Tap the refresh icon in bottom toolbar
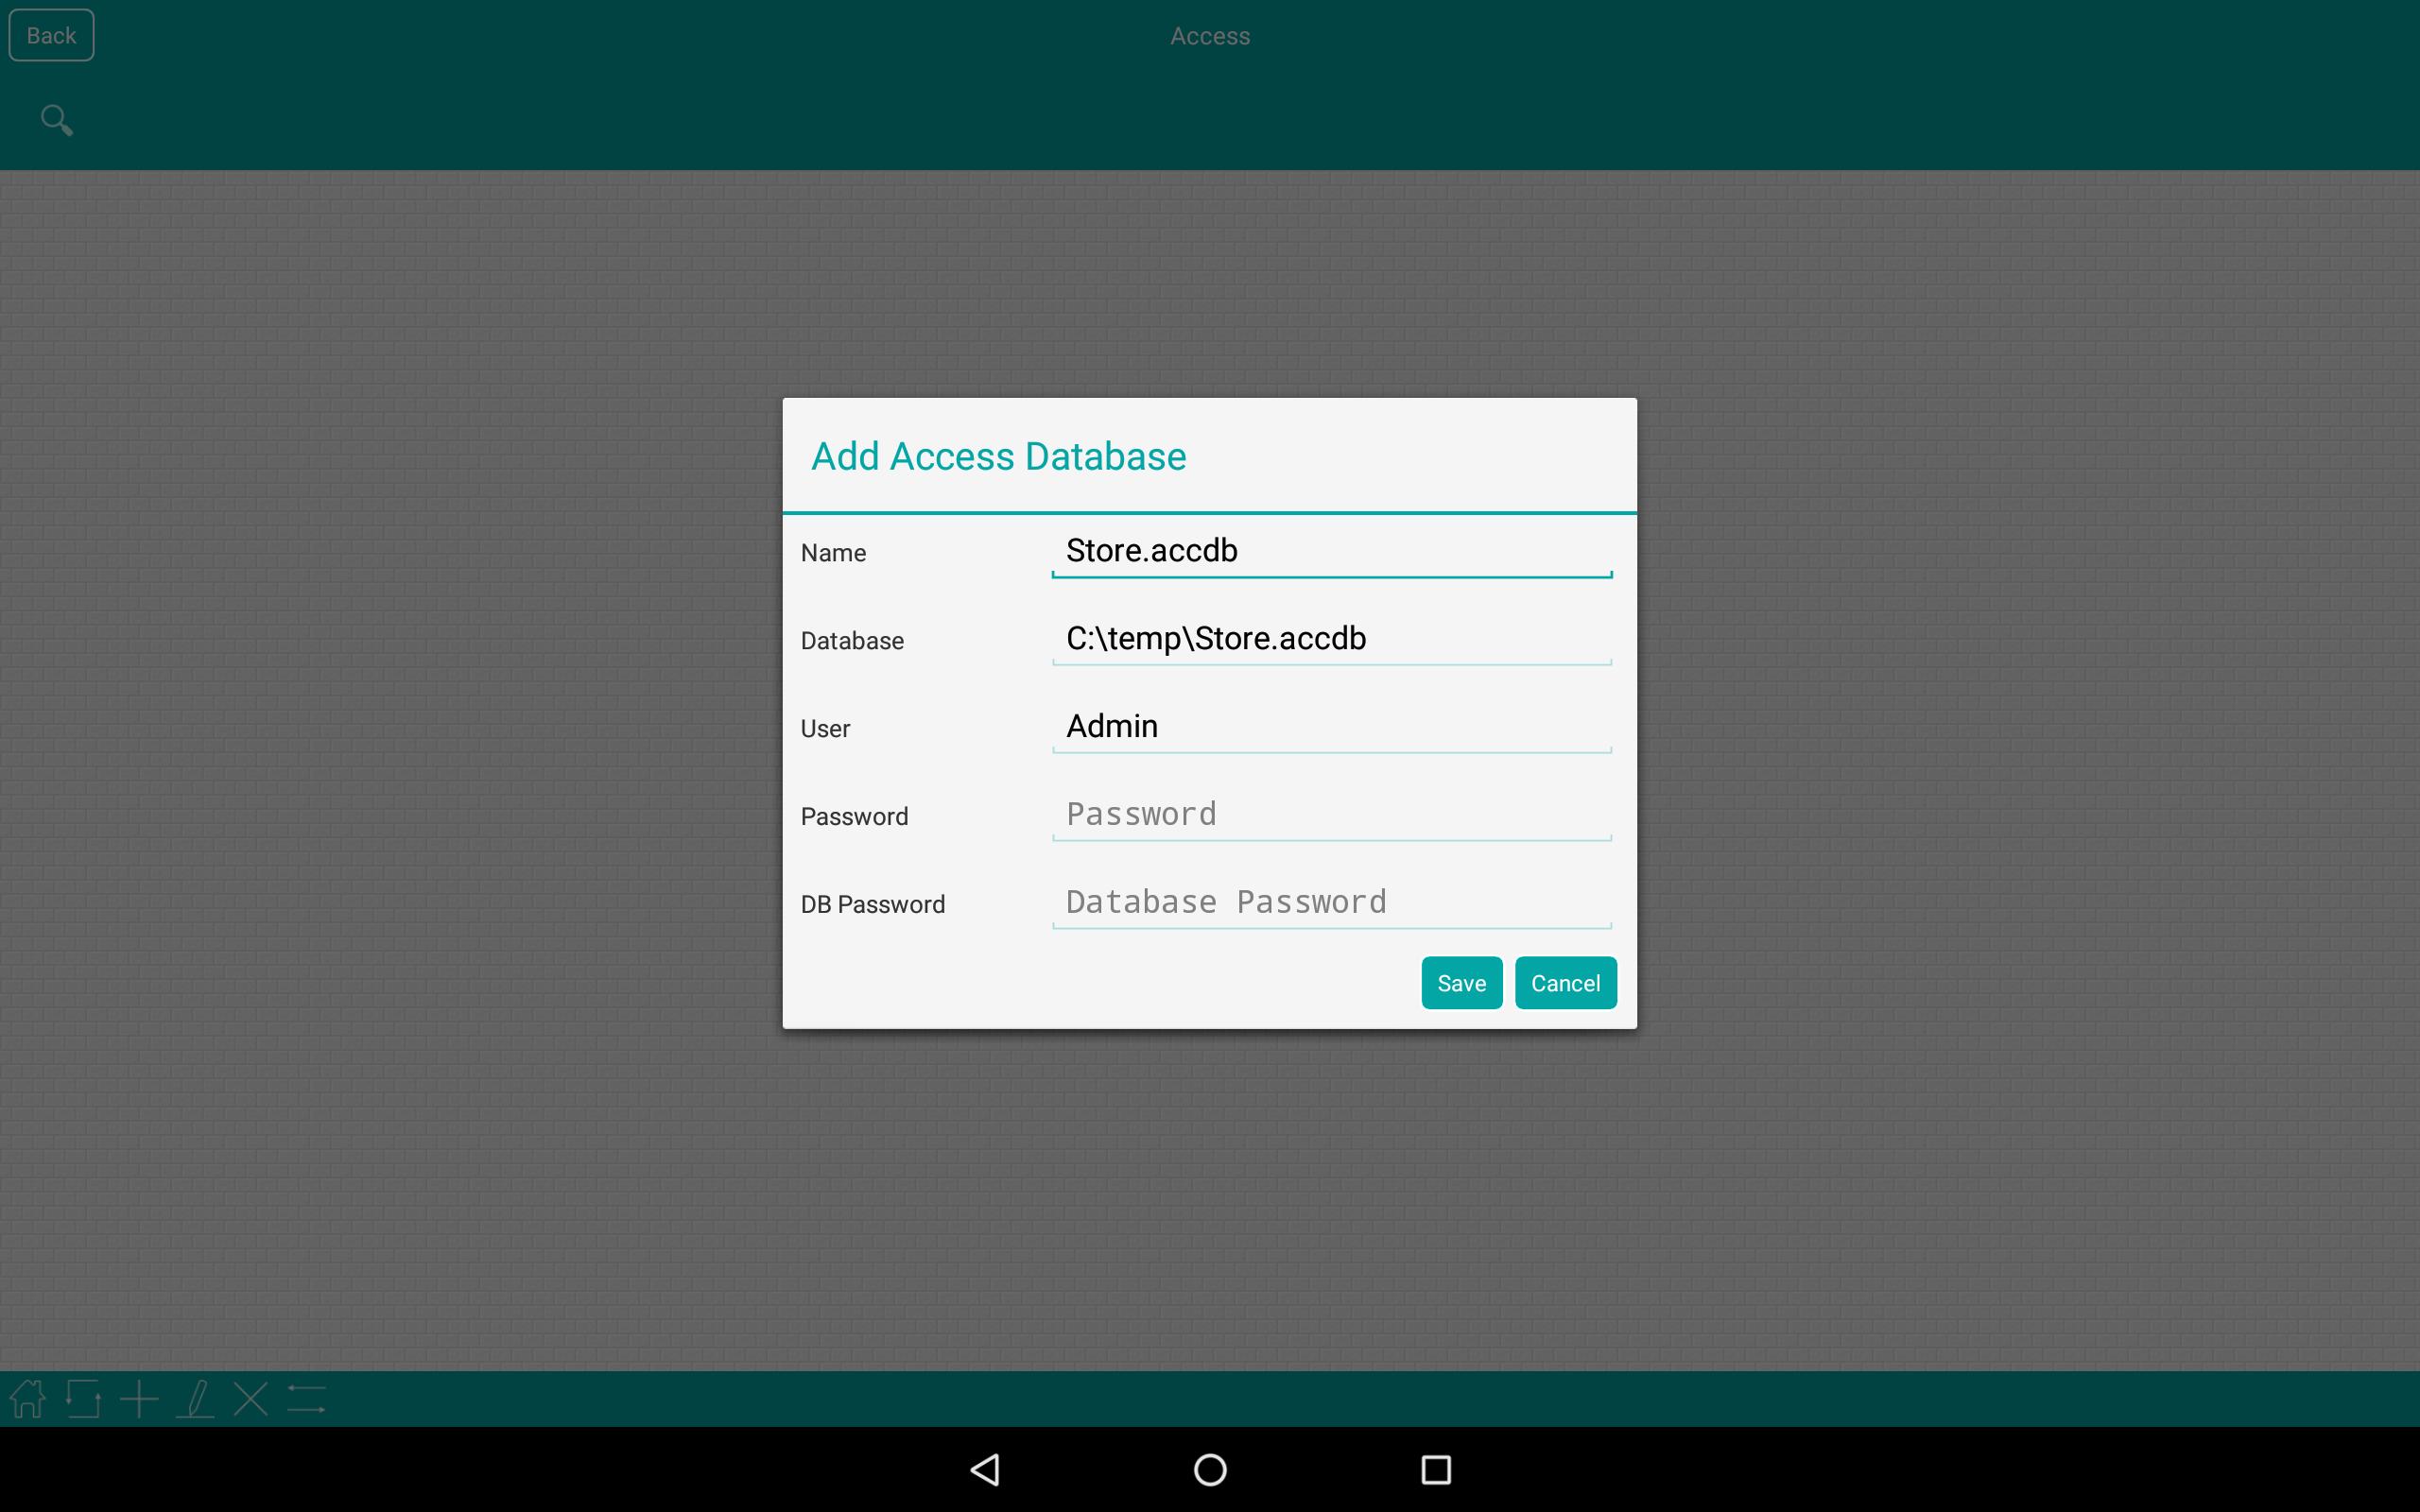 pyautogui.click(x=83, y=1399)
